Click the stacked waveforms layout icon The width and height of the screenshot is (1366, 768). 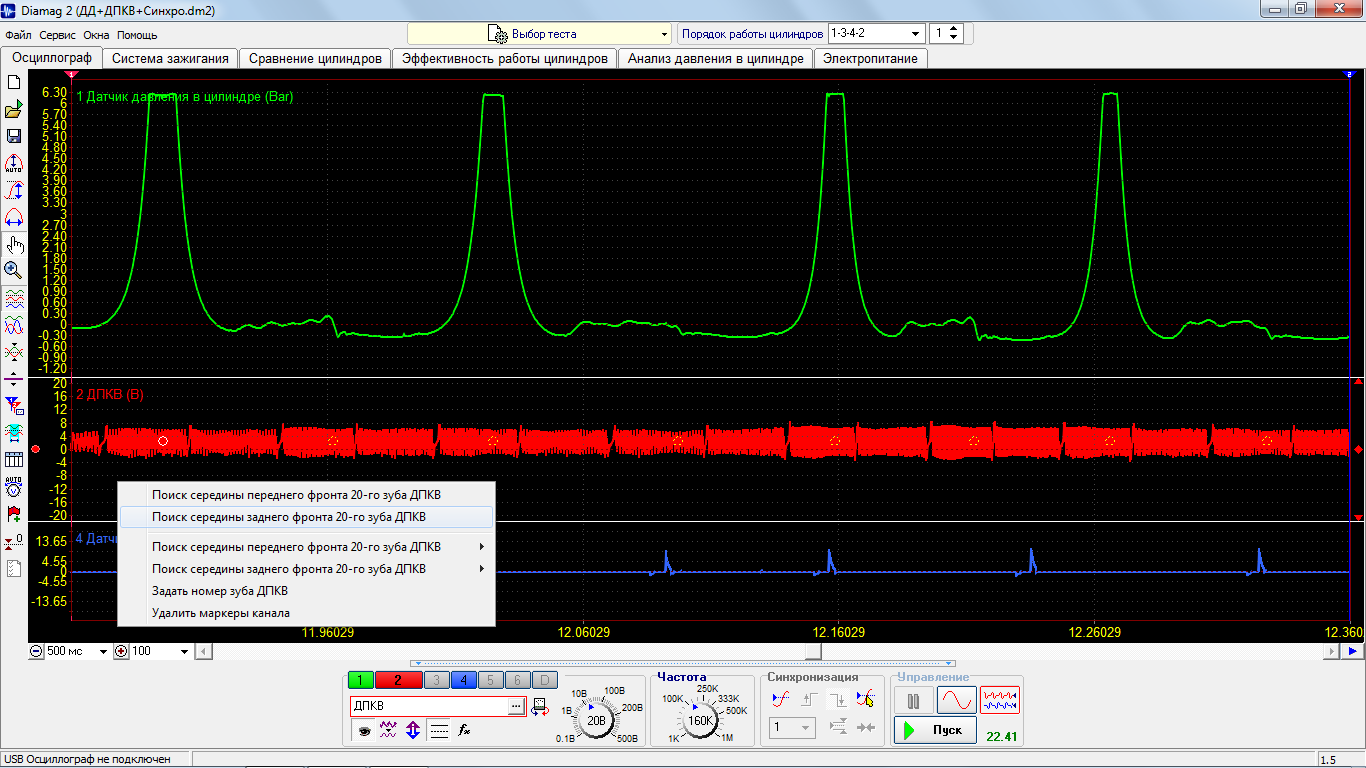[x=14, y=298]
